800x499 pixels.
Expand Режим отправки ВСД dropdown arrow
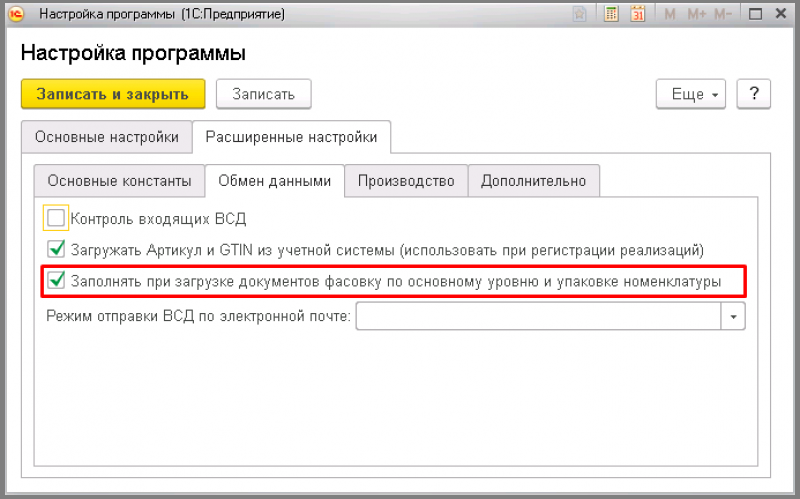pos(733,316)
